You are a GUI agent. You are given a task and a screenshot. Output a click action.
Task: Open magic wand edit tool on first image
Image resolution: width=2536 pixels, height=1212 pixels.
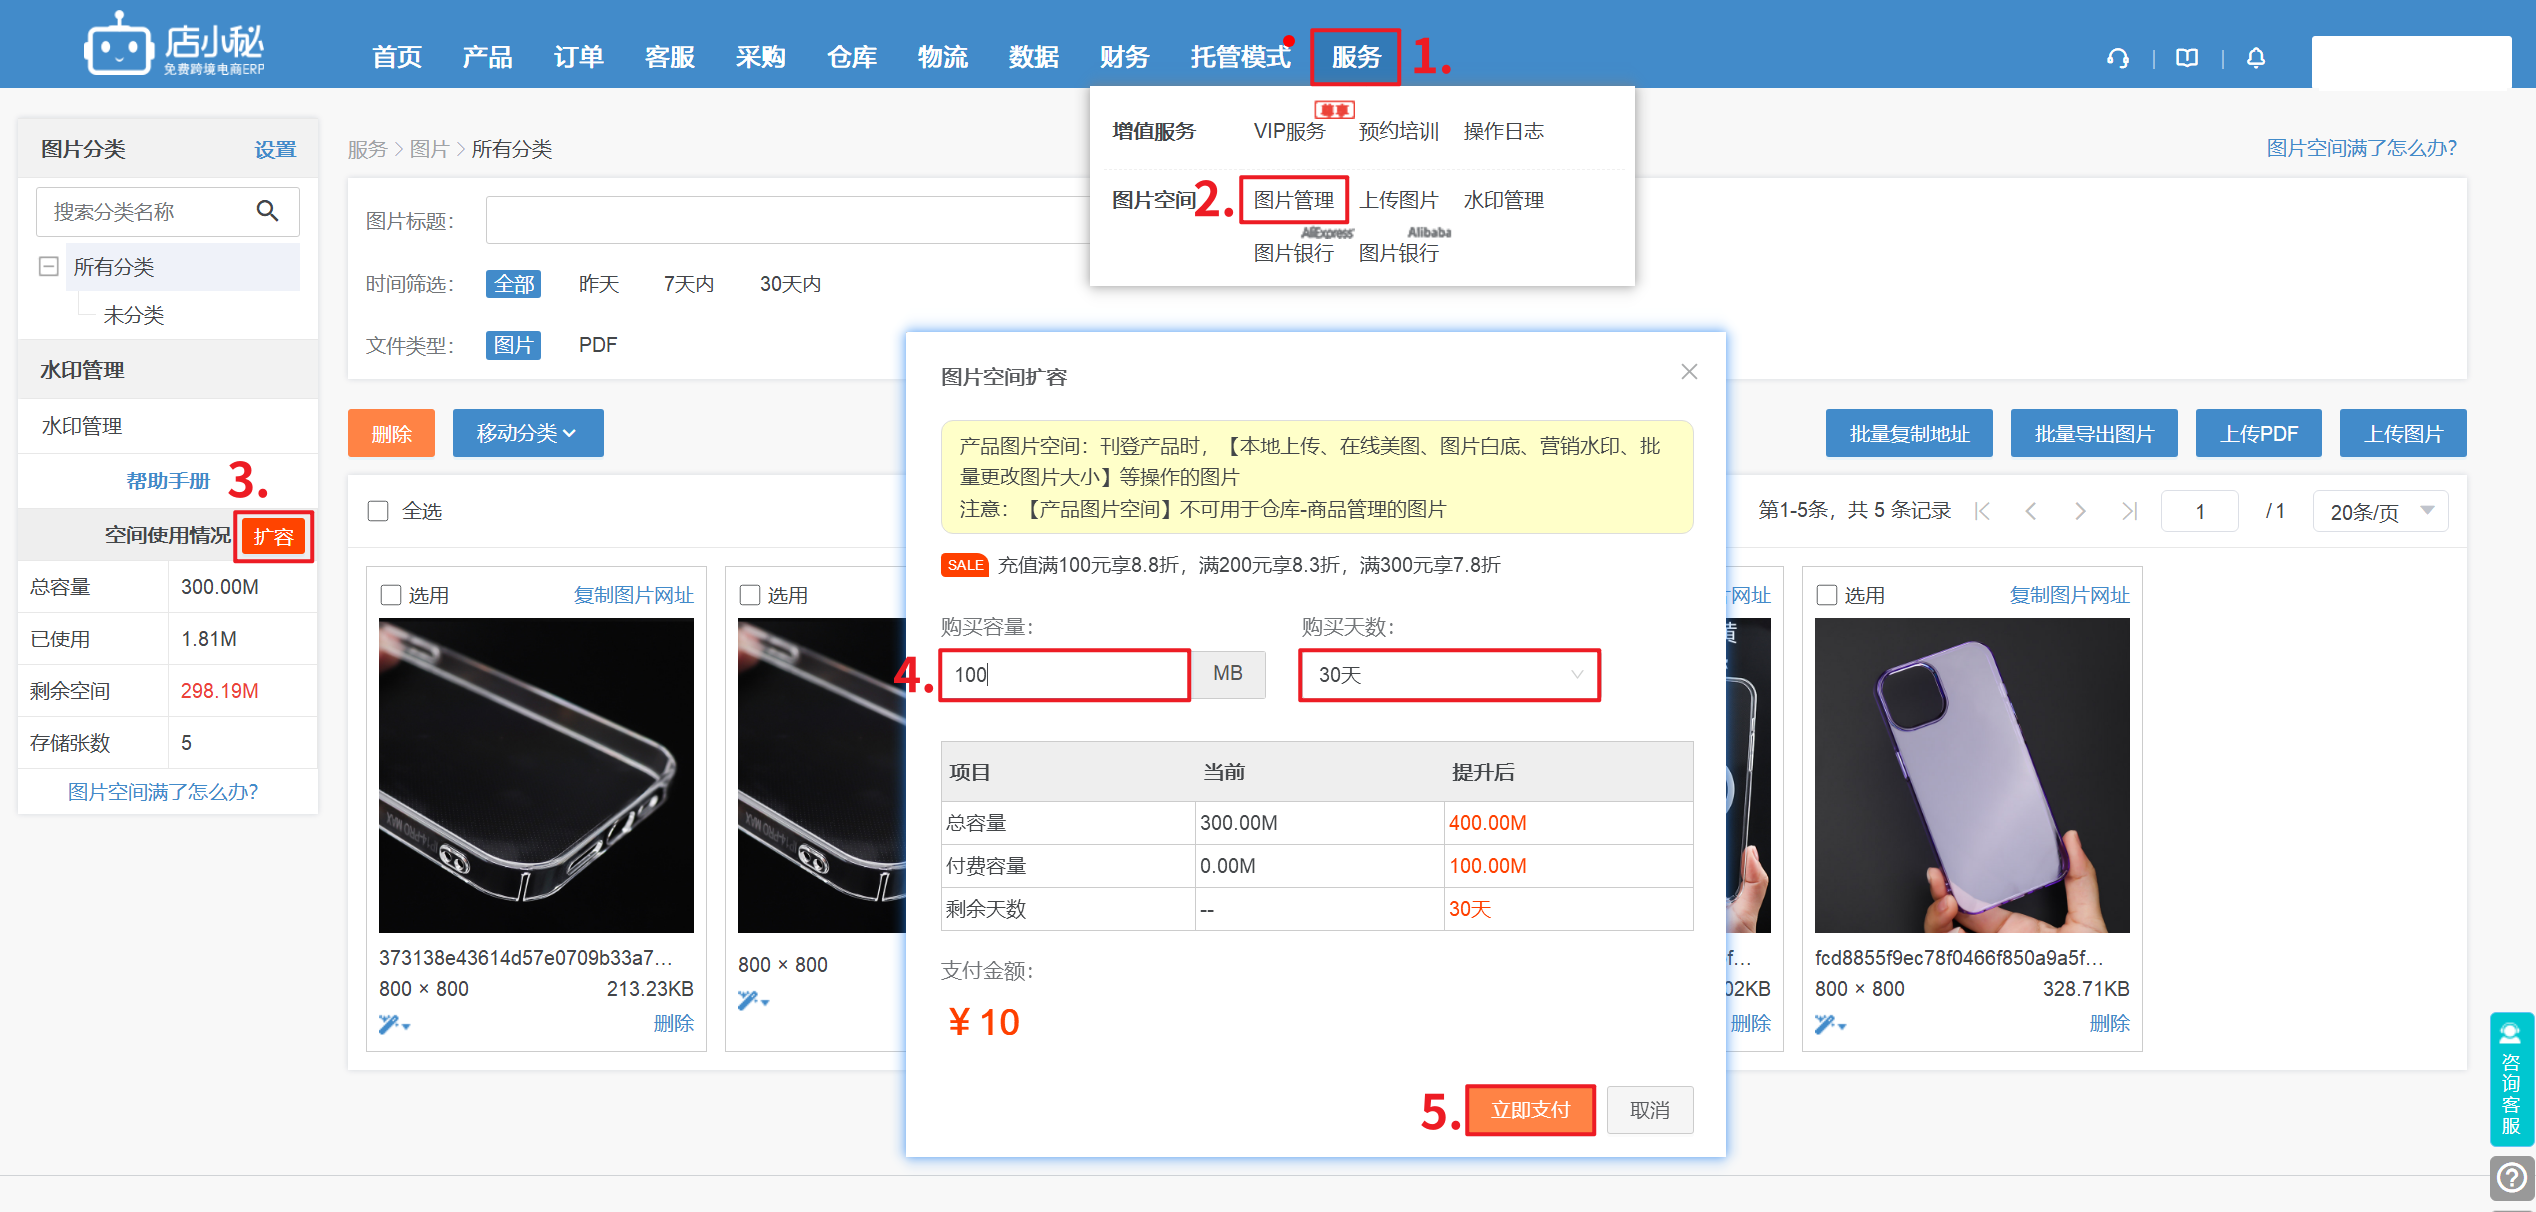(x=393, y=1023)
